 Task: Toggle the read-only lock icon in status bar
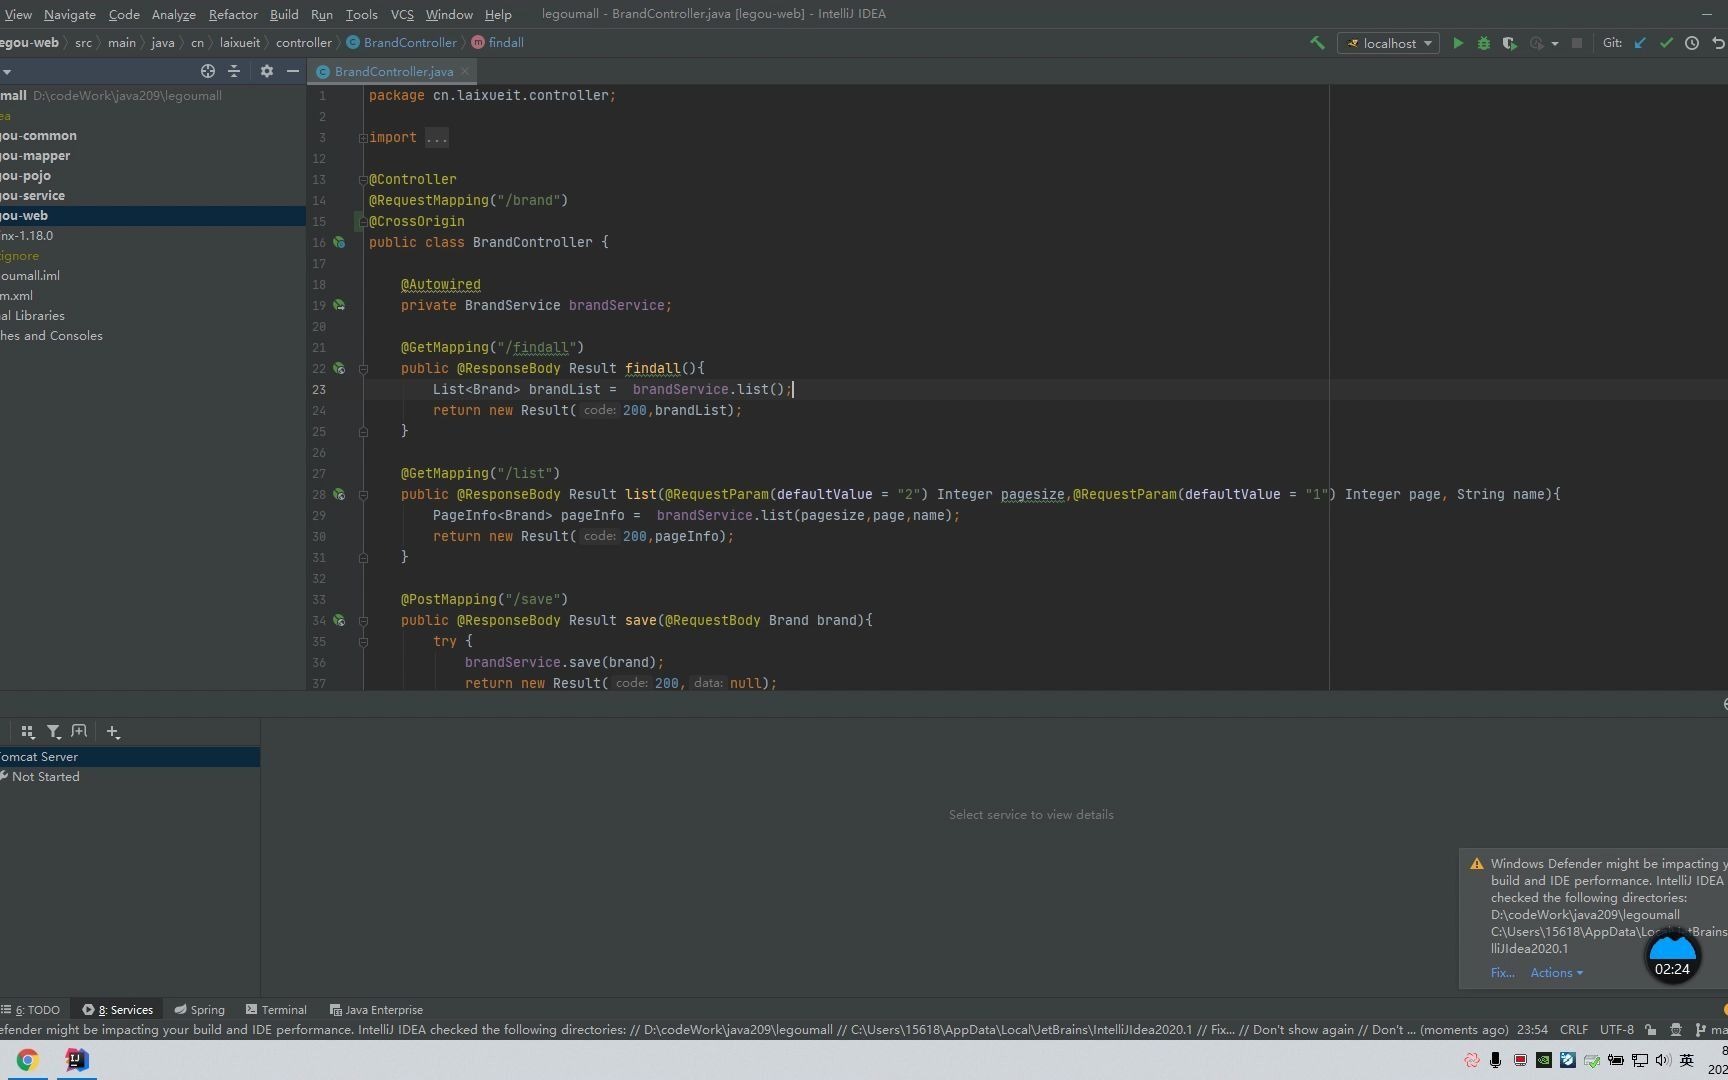(x=1650, y=1030)
